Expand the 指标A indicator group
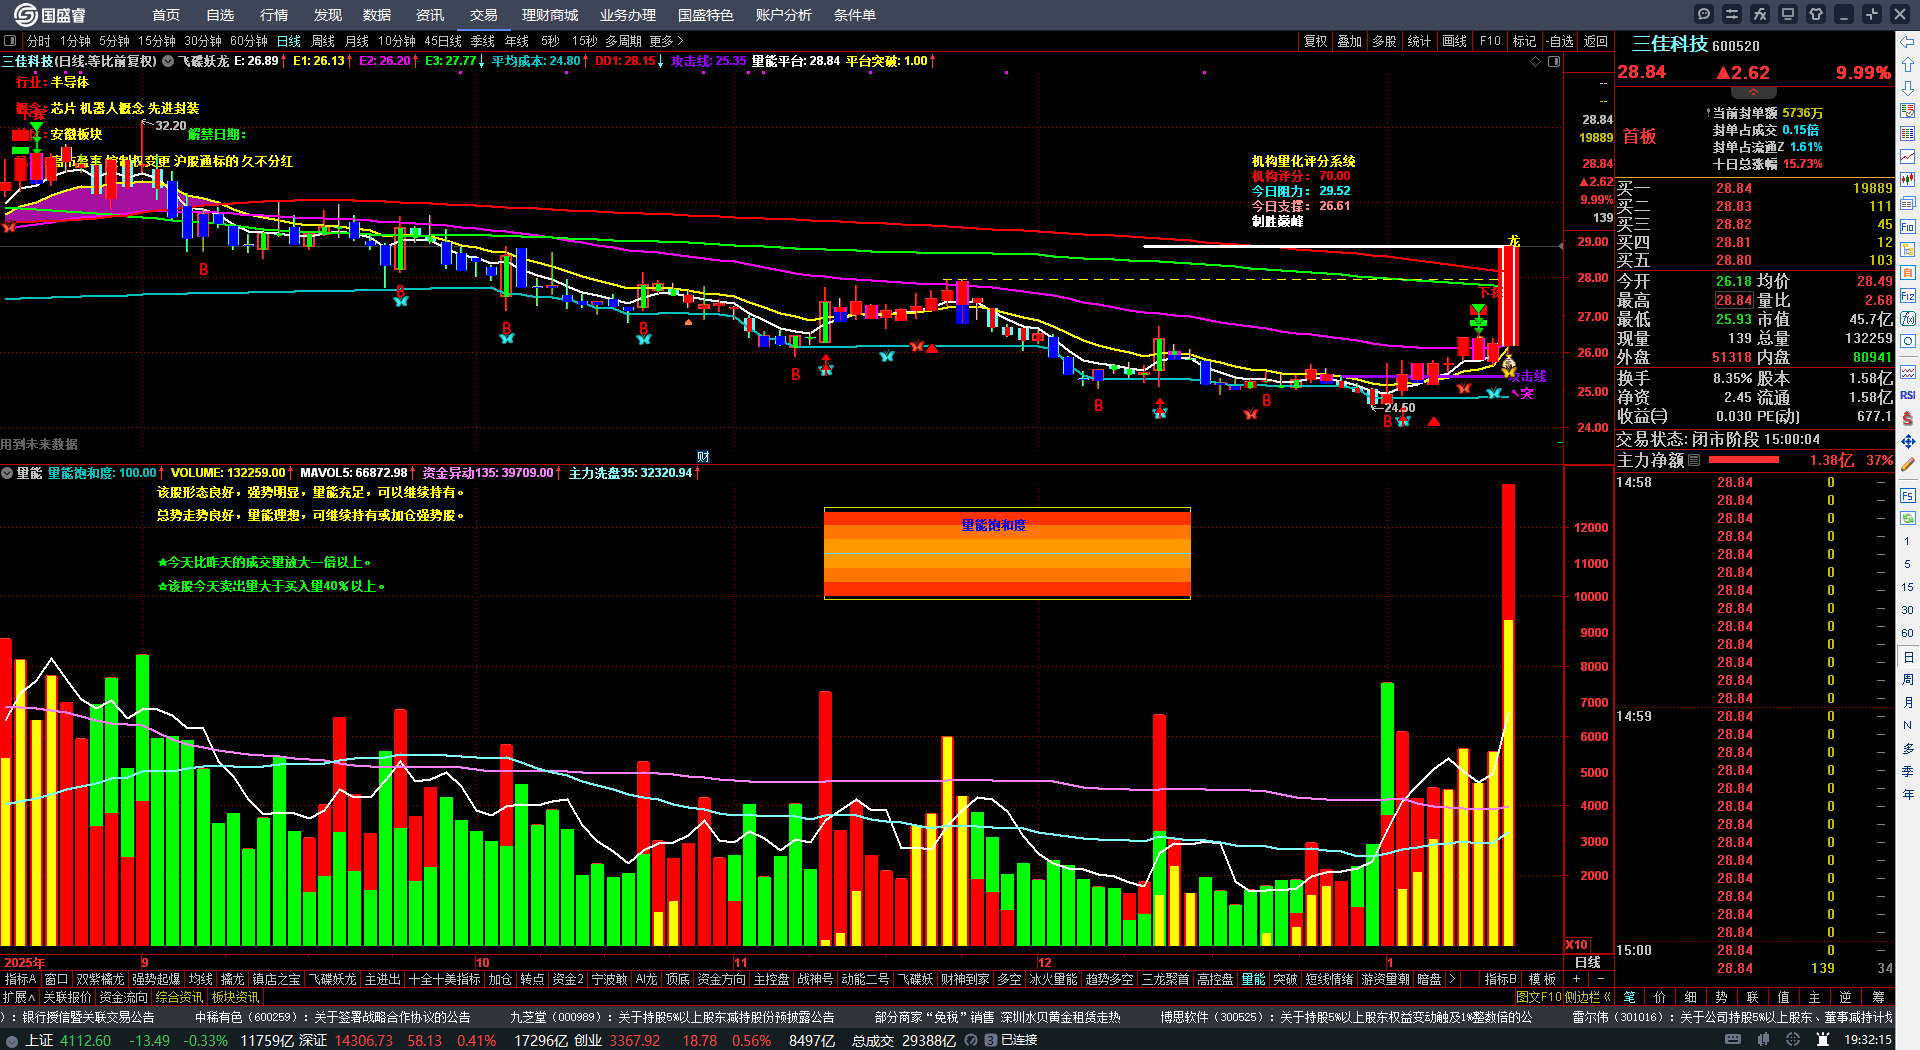The width and height of the screenshot is (1920, 1050). [20, 979]
